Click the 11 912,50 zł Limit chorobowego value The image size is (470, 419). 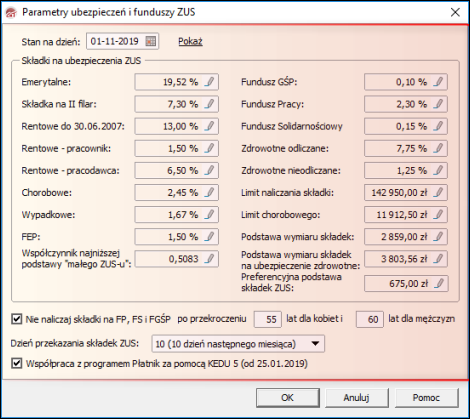[x=402, y=215]
